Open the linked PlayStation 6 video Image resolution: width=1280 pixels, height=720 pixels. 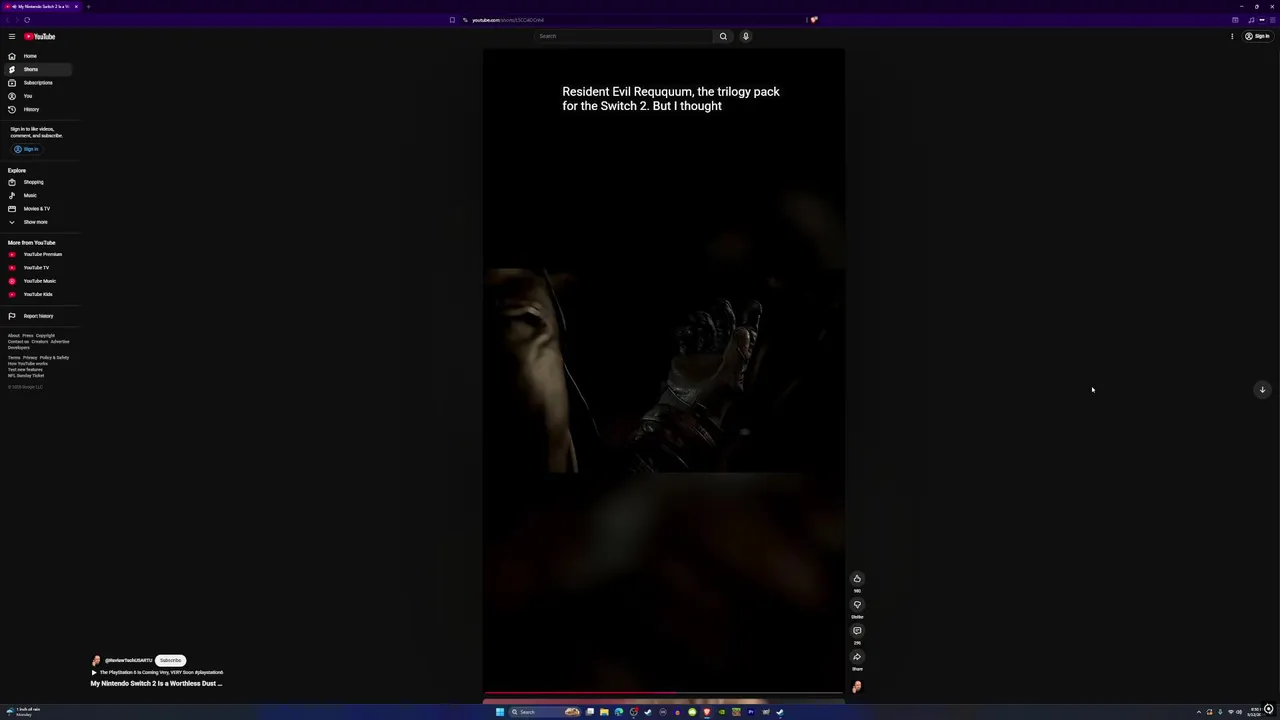[157, 672]
